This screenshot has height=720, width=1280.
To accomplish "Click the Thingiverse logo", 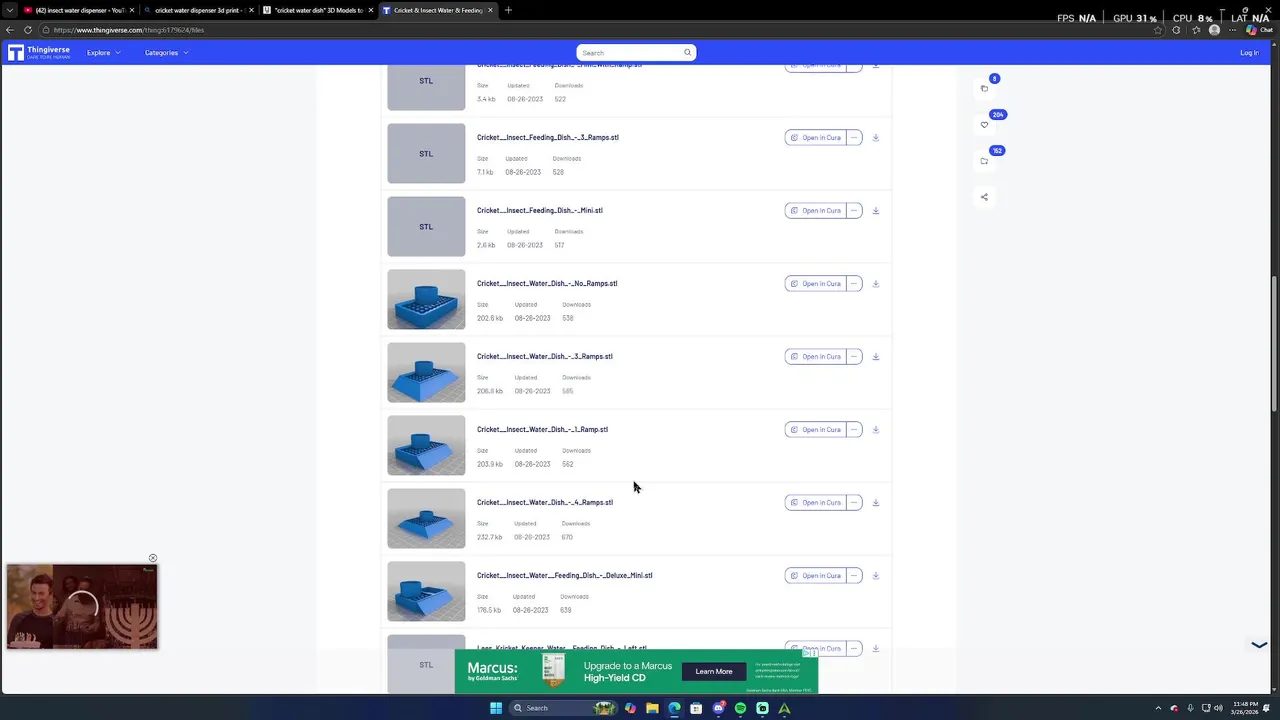I will pyautogui.click(x=39, y=52).
